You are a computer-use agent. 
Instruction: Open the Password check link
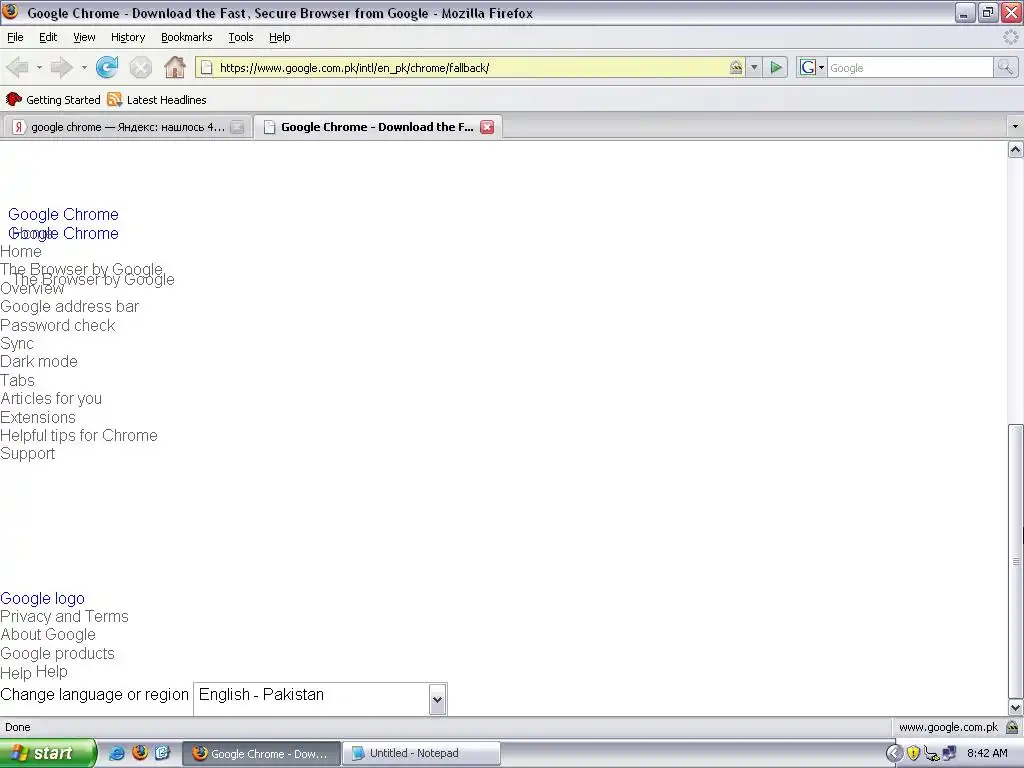pyautogui.click(x=57, y=325)
